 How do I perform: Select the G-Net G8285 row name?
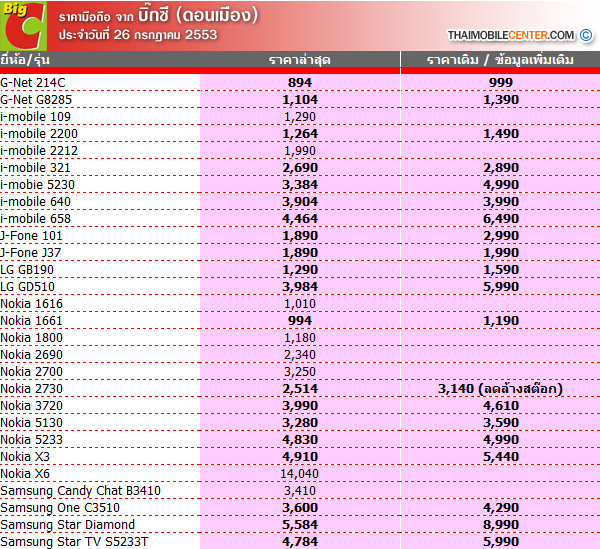point(36,99)
